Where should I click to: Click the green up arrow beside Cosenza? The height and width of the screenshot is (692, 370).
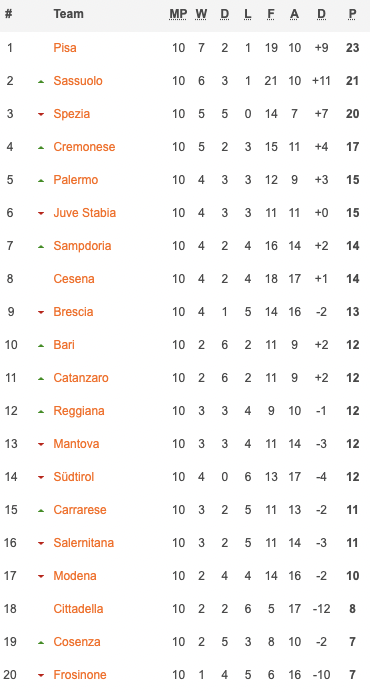click(x=41, y=642)
